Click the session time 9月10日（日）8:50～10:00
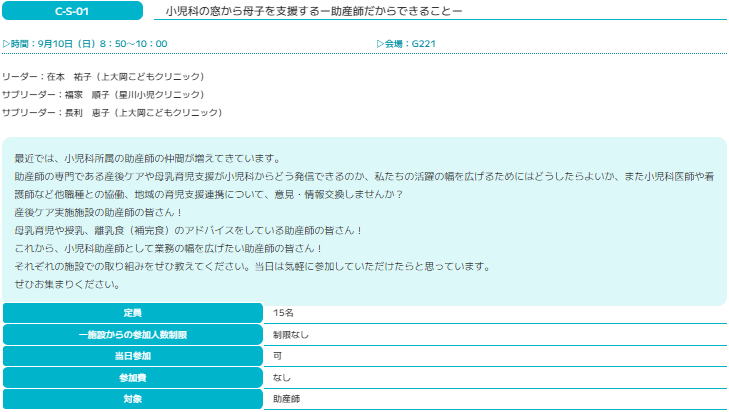This screenshot has height=412, width=729. [108, 44]
